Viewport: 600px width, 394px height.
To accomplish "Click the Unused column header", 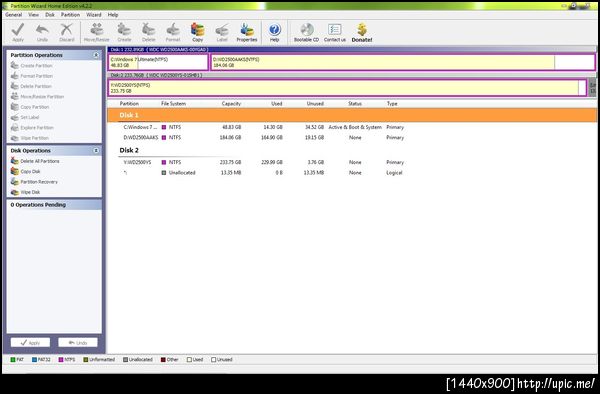I will click(315, 104).
